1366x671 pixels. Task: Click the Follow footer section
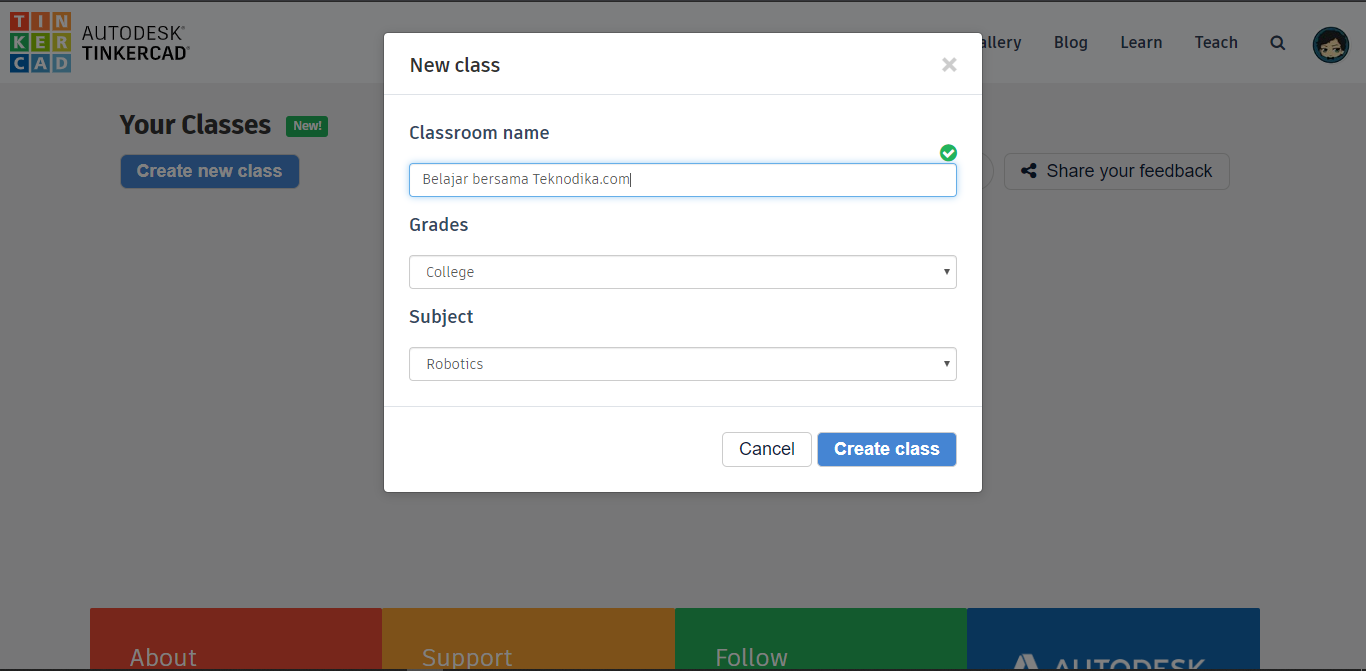(751, 657)
